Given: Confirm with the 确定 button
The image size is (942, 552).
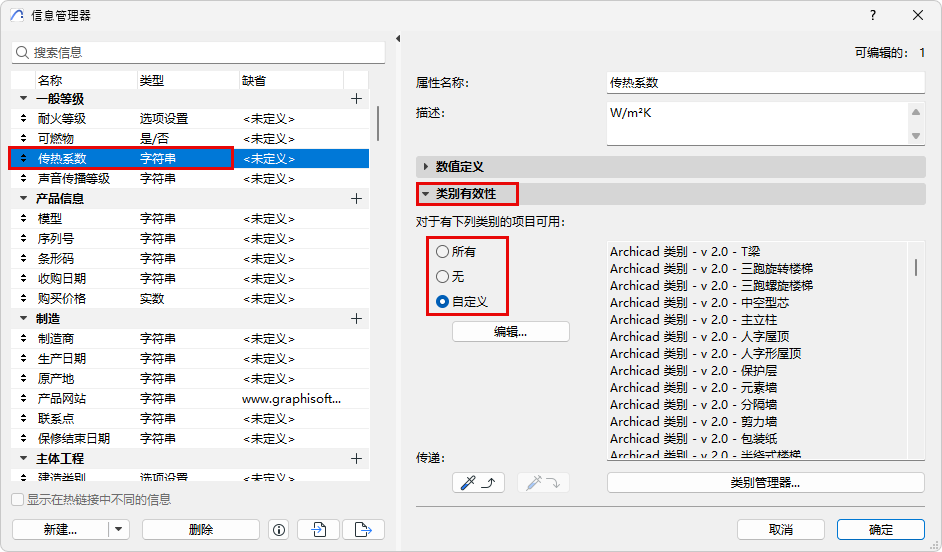Looking at the screenshot, I should point(881,530).
